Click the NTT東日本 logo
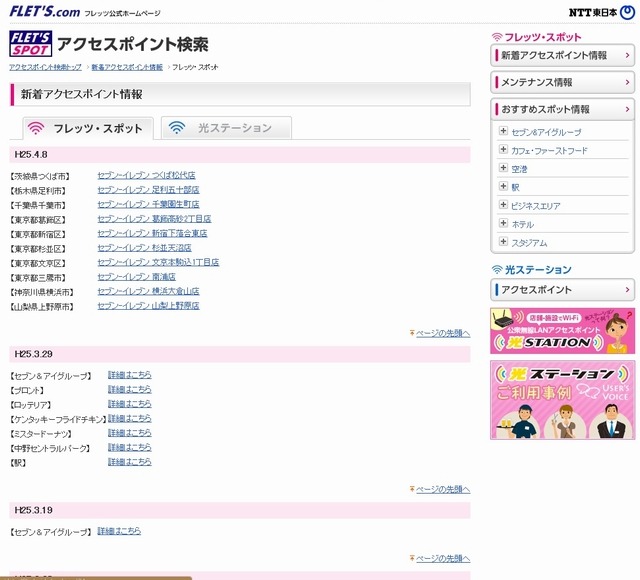Viewport: 640px width, 580px height. [x=602, y=13]
